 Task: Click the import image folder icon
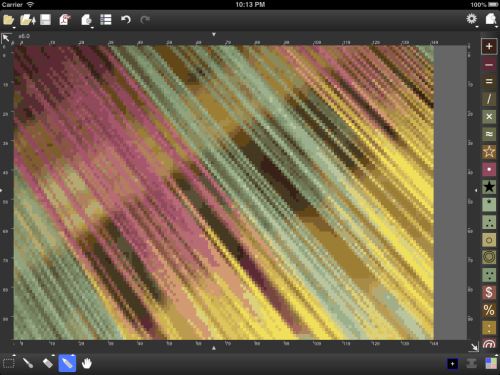click(x=28, y=20)
